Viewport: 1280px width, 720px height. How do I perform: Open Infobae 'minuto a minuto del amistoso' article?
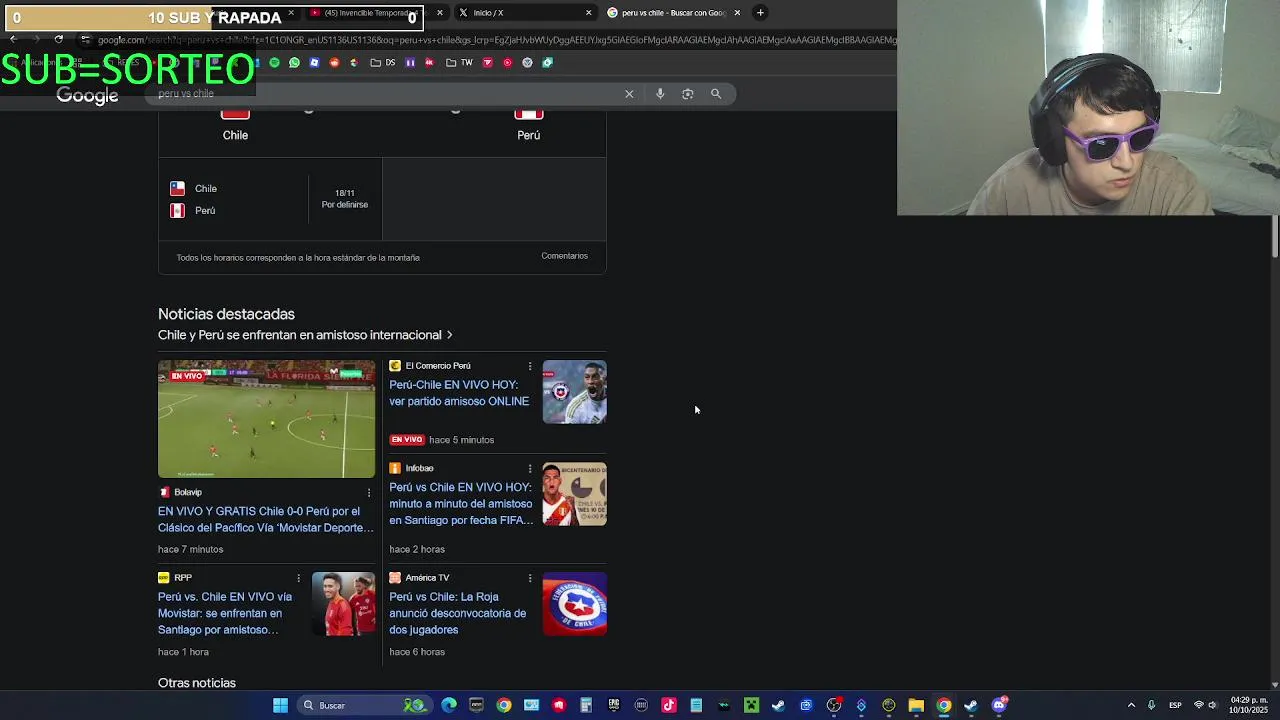point(461,504)
